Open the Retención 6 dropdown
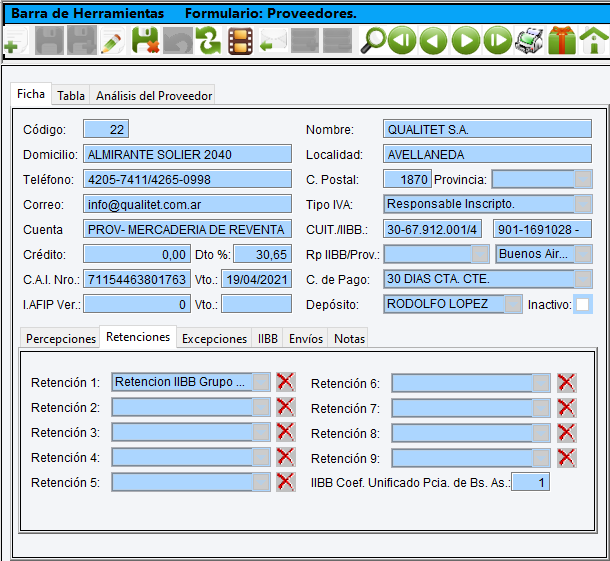Screen dimensions: 610x561 (541, 383)
